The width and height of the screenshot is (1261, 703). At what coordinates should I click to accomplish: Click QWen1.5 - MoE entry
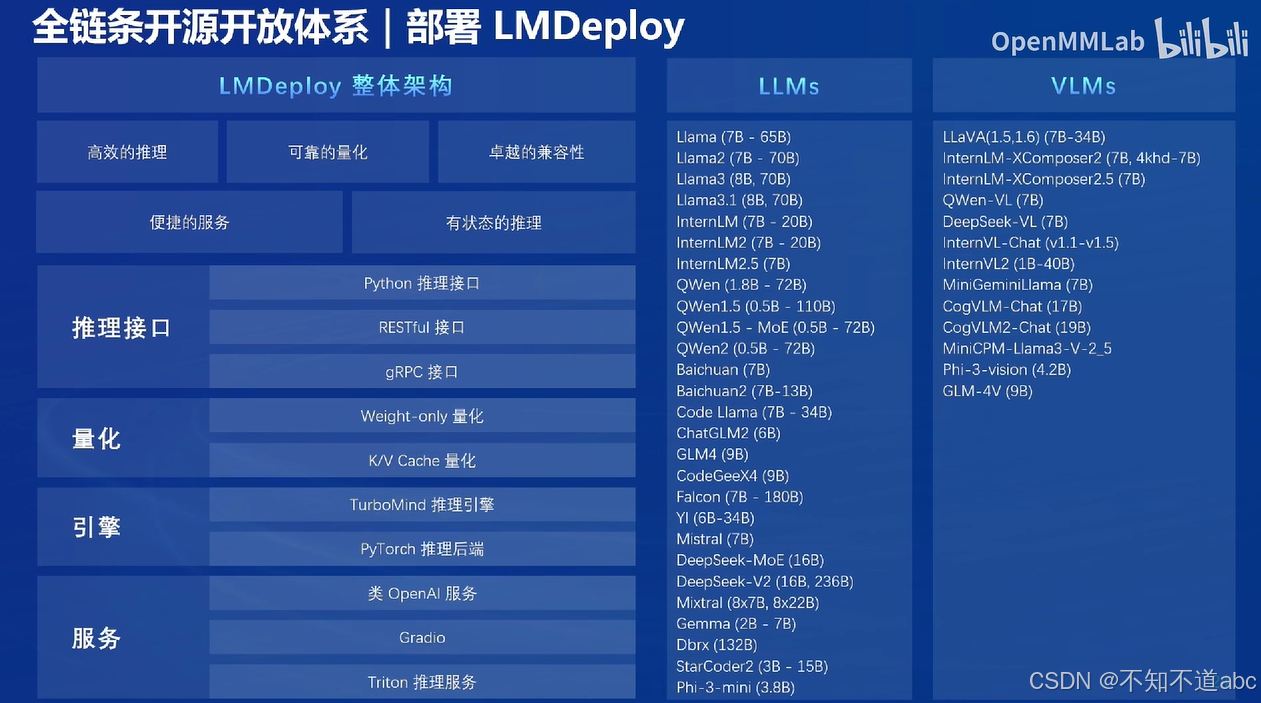[x=775, y=327]
